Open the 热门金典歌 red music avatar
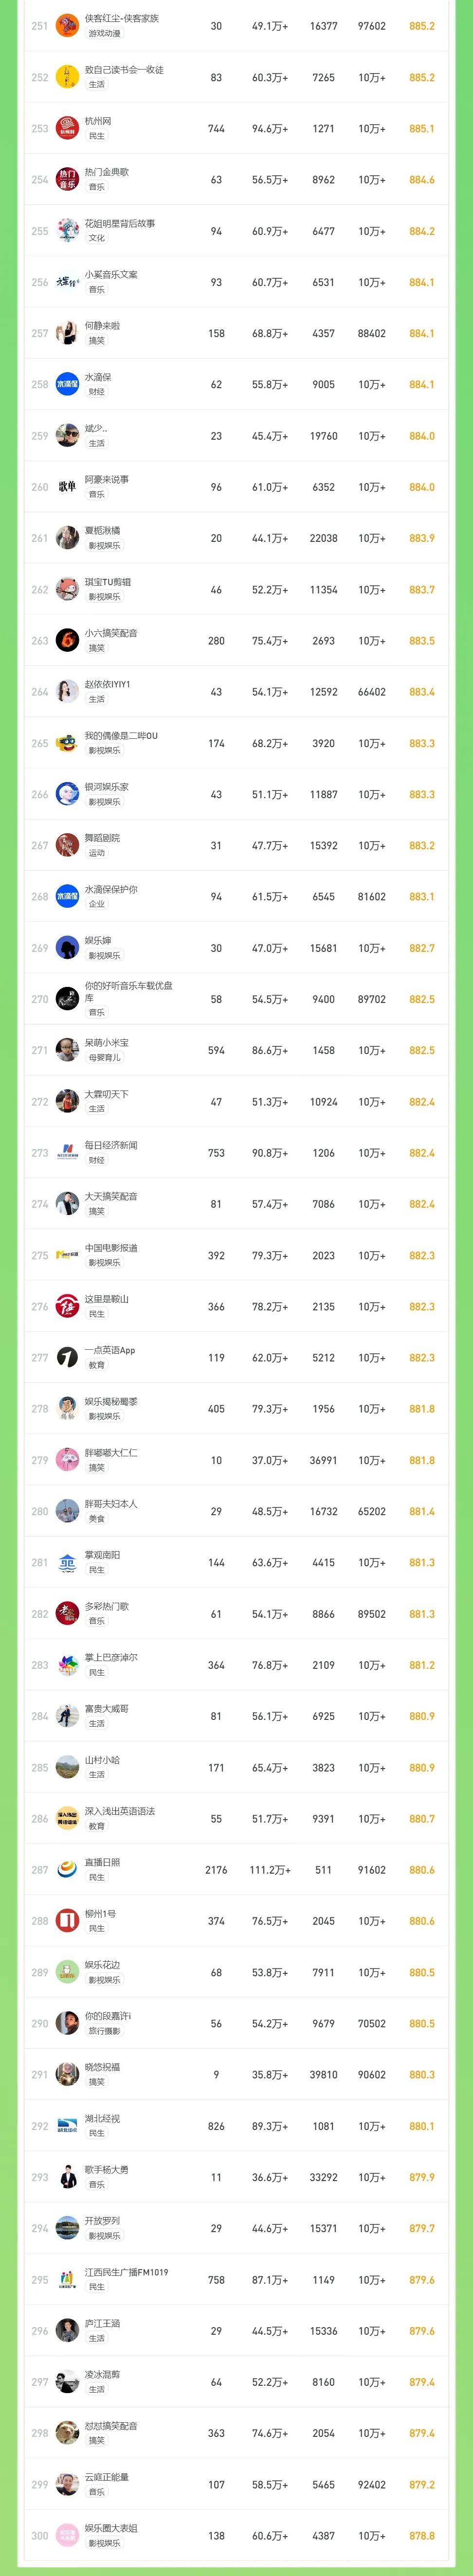Image resolution: width=473 pixels, height=2576 pixels. click(x=67, y=179)
